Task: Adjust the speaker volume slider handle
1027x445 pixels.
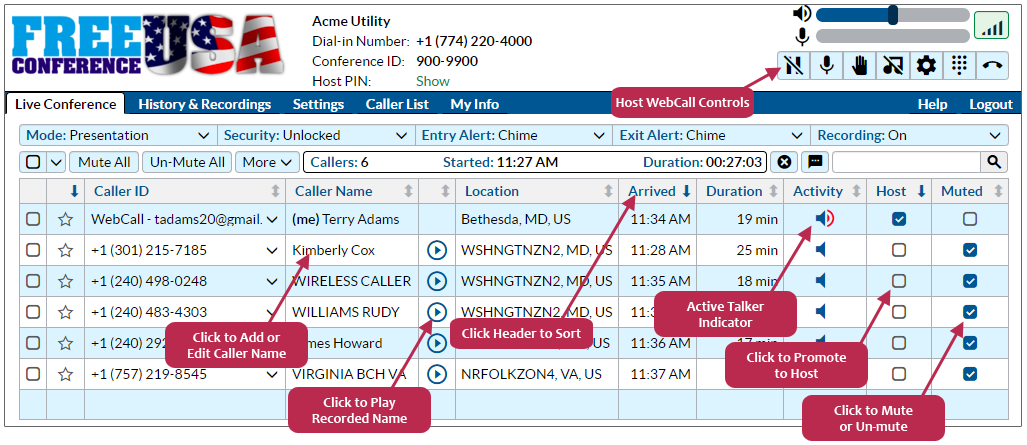Action: click(x=892, y=14)
